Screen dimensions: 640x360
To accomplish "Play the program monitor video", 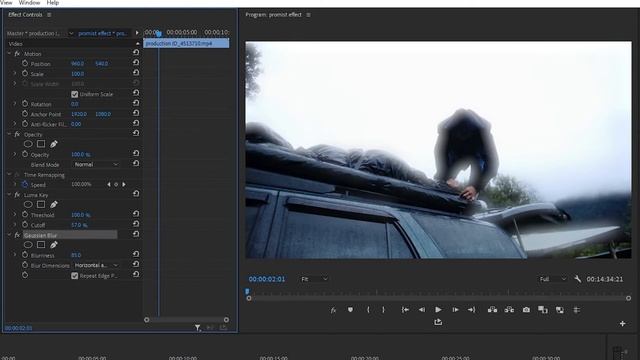I will [438, 310].
